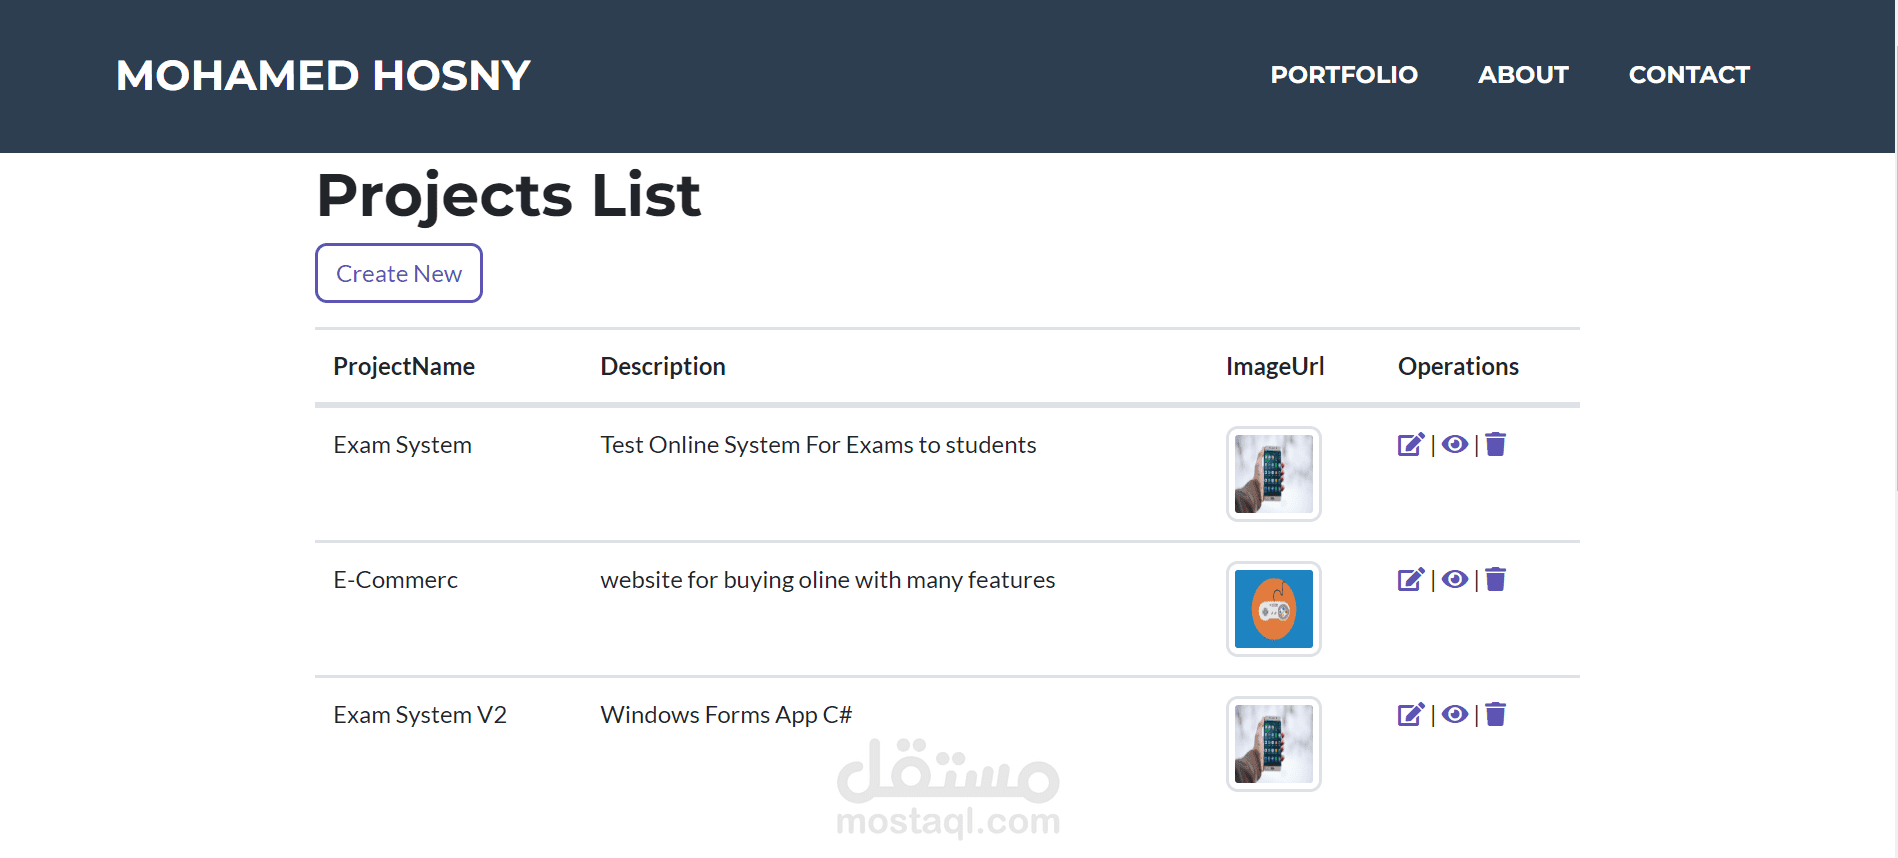Open the Exam System V2 thumbnail
The image size is (1898, 858).
1273,744
